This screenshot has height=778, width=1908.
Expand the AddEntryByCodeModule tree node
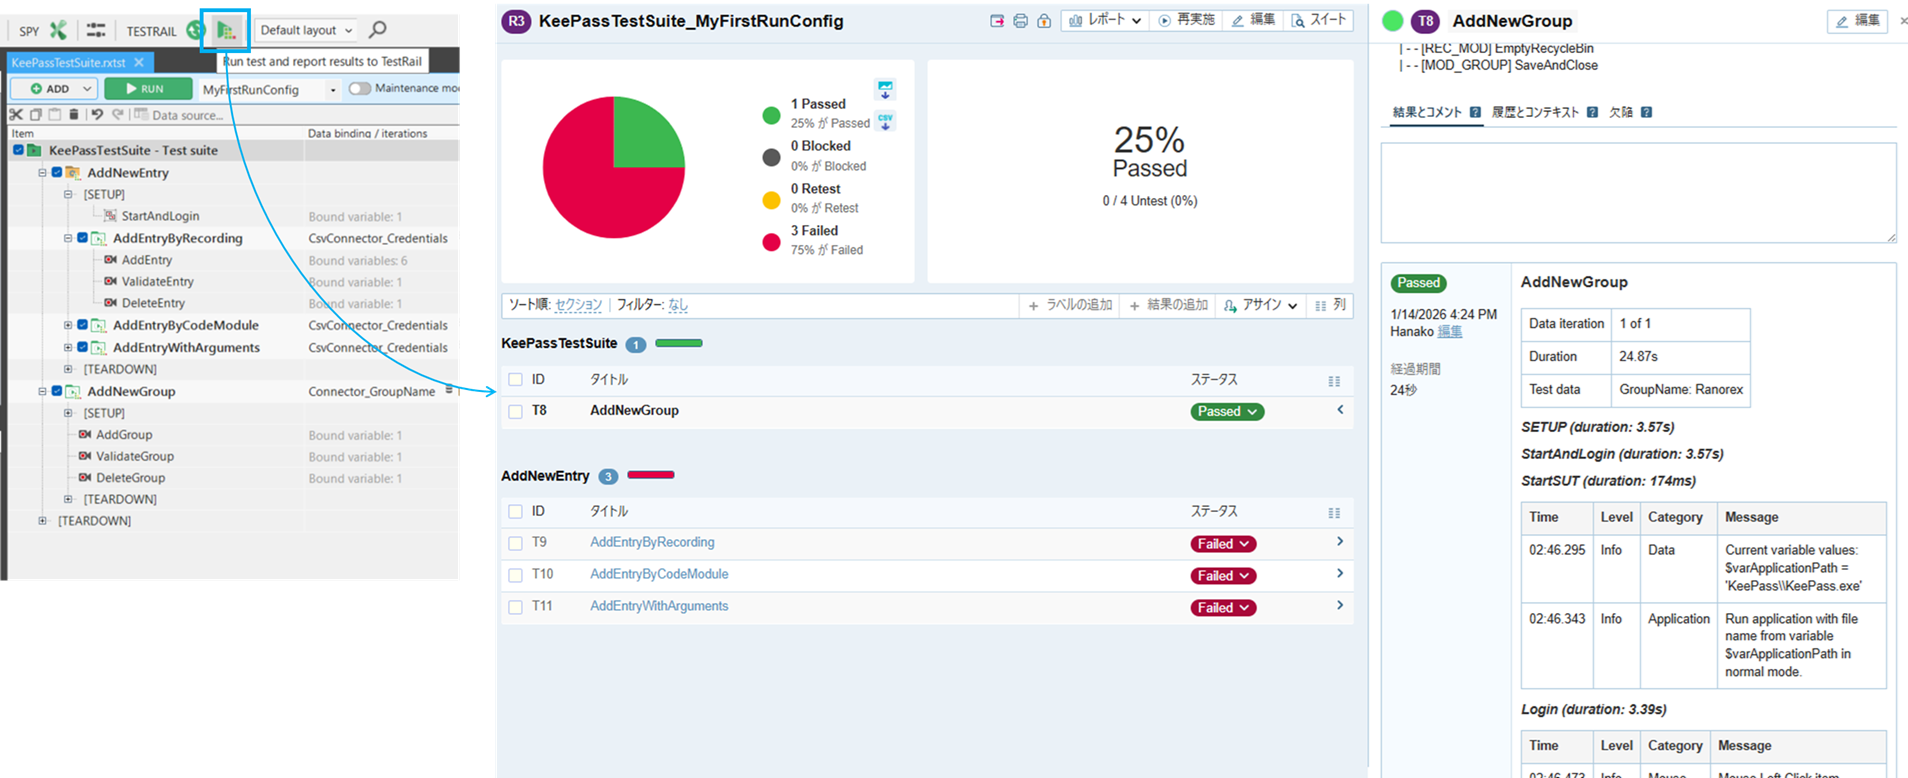point(68,325)
